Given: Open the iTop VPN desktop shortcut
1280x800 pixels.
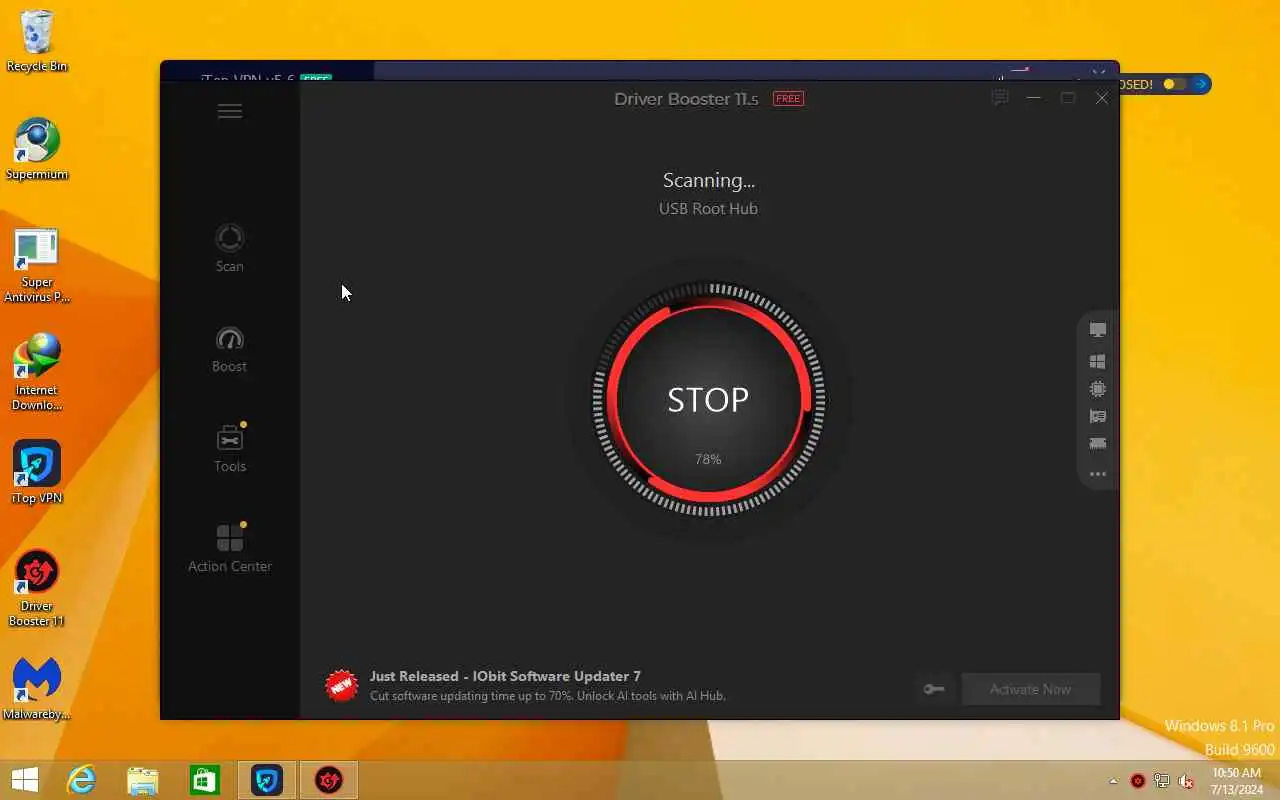Looking at the screenshot, I should [37, 473].
